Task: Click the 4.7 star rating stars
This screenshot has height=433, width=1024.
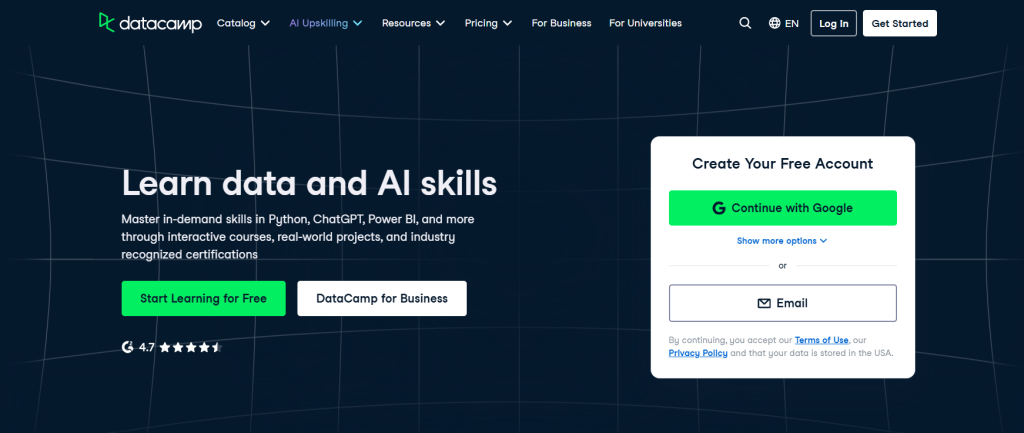Action: coord(189,347)
